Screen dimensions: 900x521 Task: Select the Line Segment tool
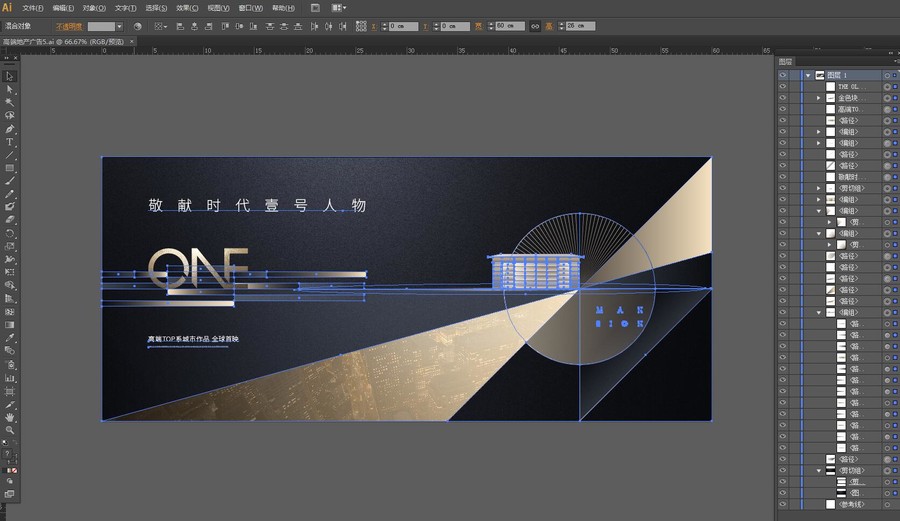(10, 155)
